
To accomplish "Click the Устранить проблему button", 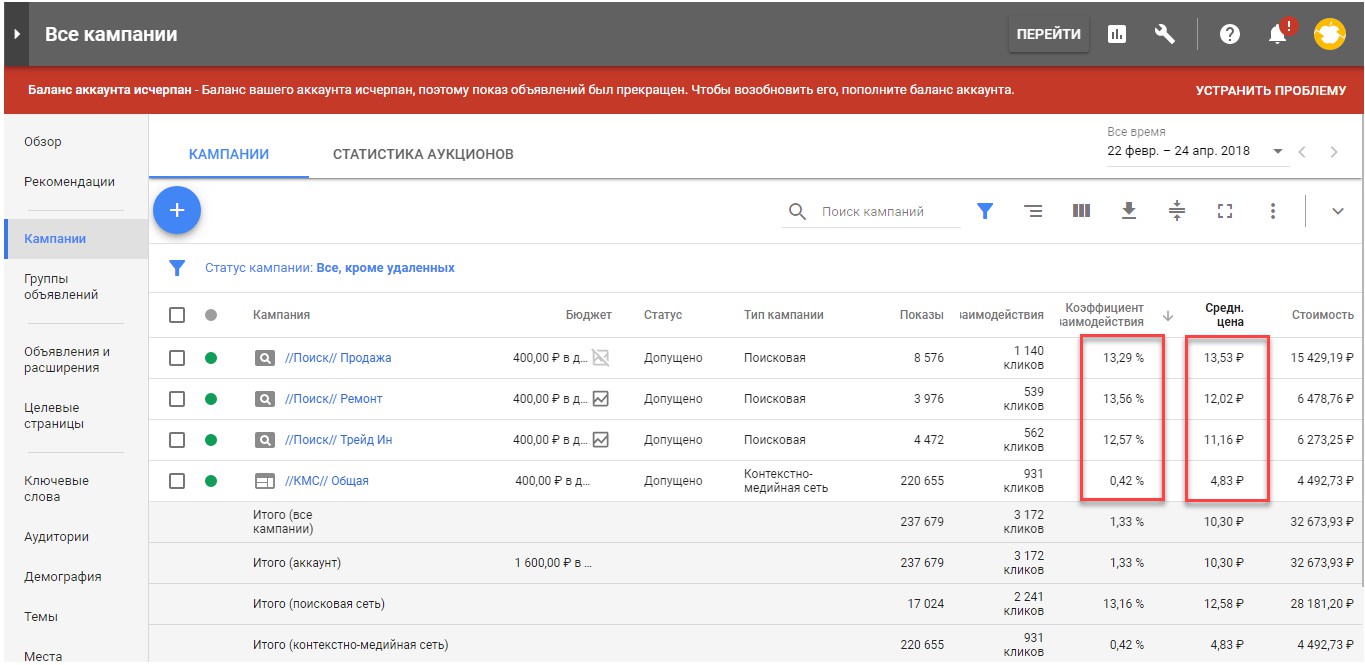I will [1271, 90].
